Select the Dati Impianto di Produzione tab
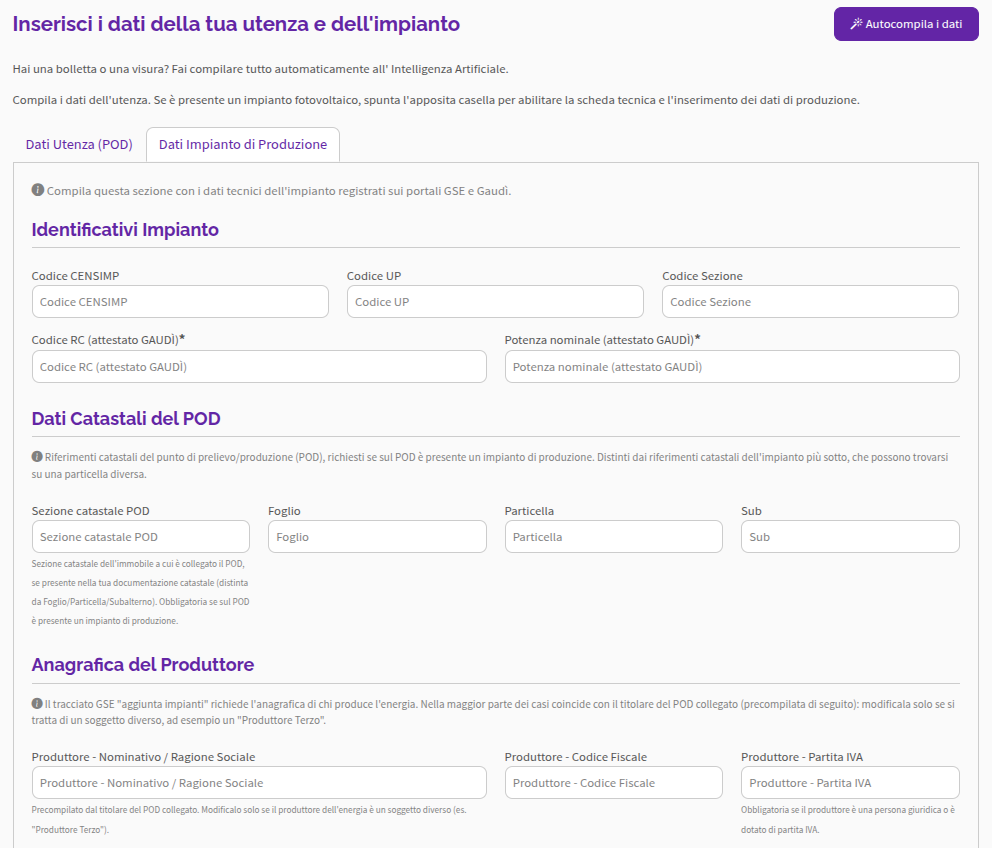 [x=243, y=144]
